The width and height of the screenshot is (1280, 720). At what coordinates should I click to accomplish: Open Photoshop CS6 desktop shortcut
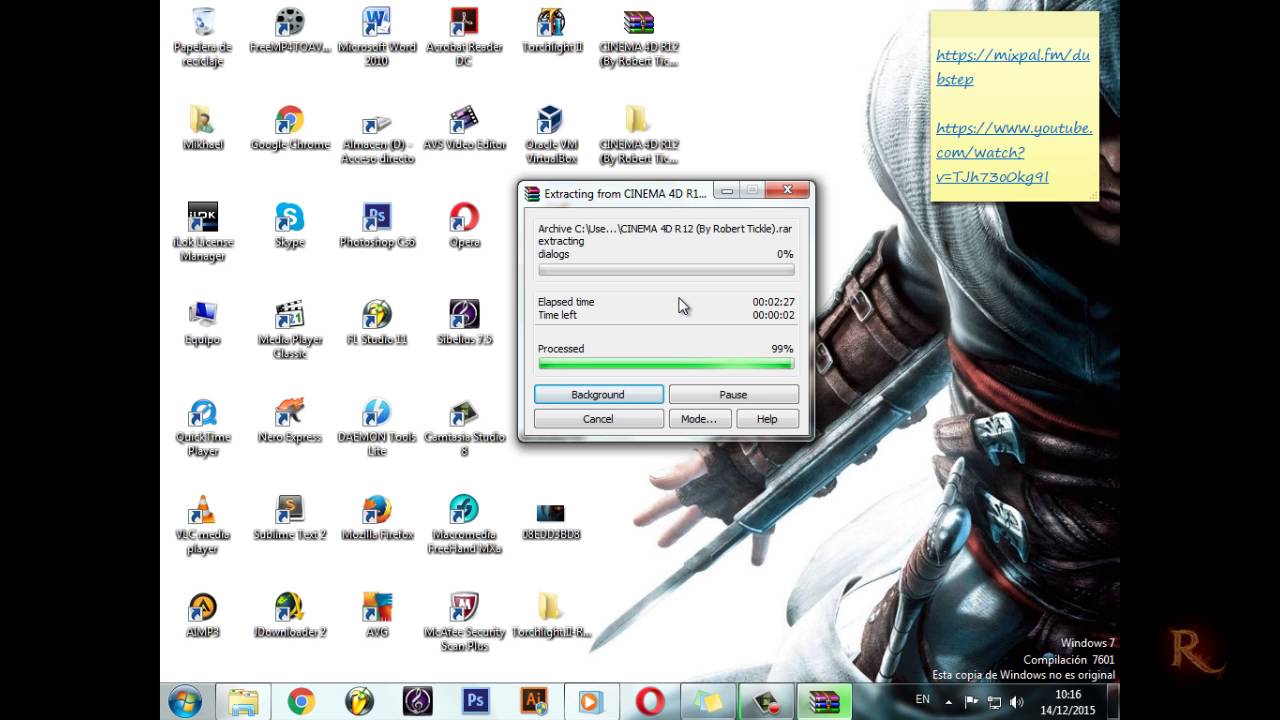click(377, 226)
